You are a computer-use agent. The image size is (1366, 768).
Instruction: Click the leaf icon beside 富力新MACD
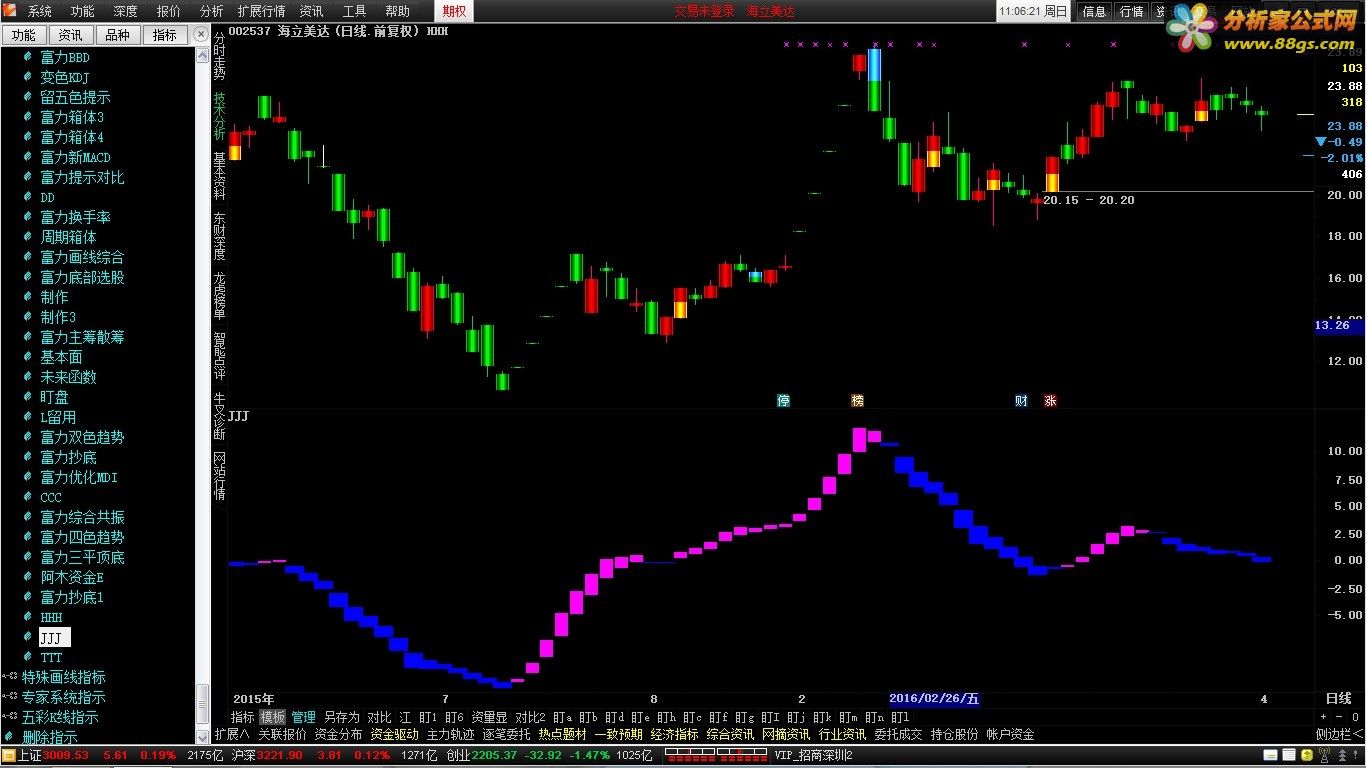click(28, 157)
